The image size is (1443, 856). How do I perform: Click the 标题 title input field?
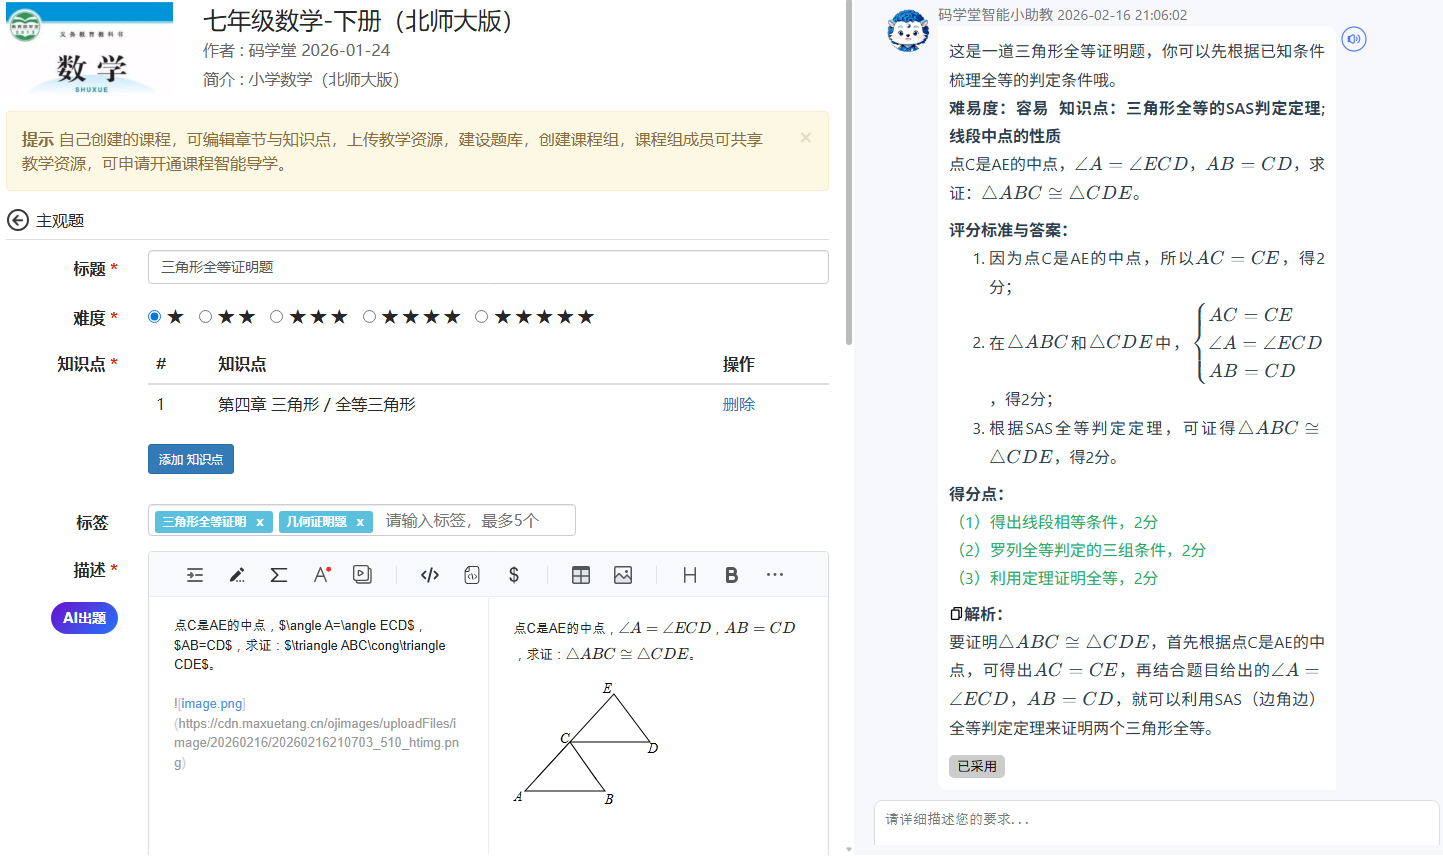[x=488, y=267]
